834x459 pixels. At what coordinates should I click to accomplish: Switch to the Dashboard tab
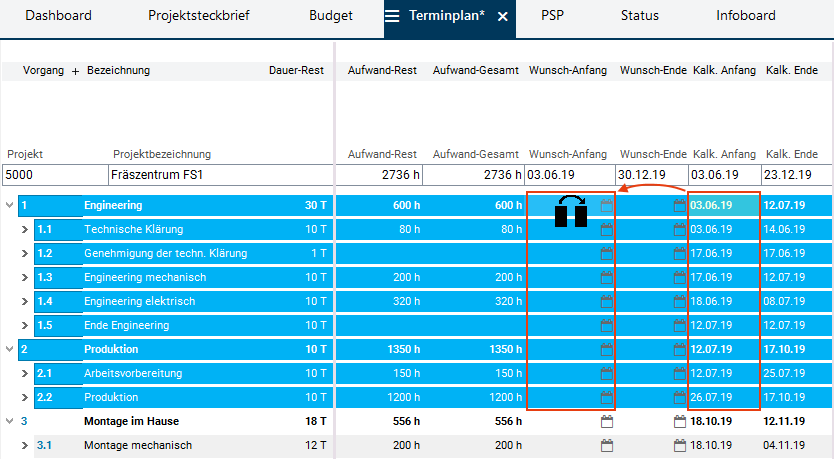58,16
